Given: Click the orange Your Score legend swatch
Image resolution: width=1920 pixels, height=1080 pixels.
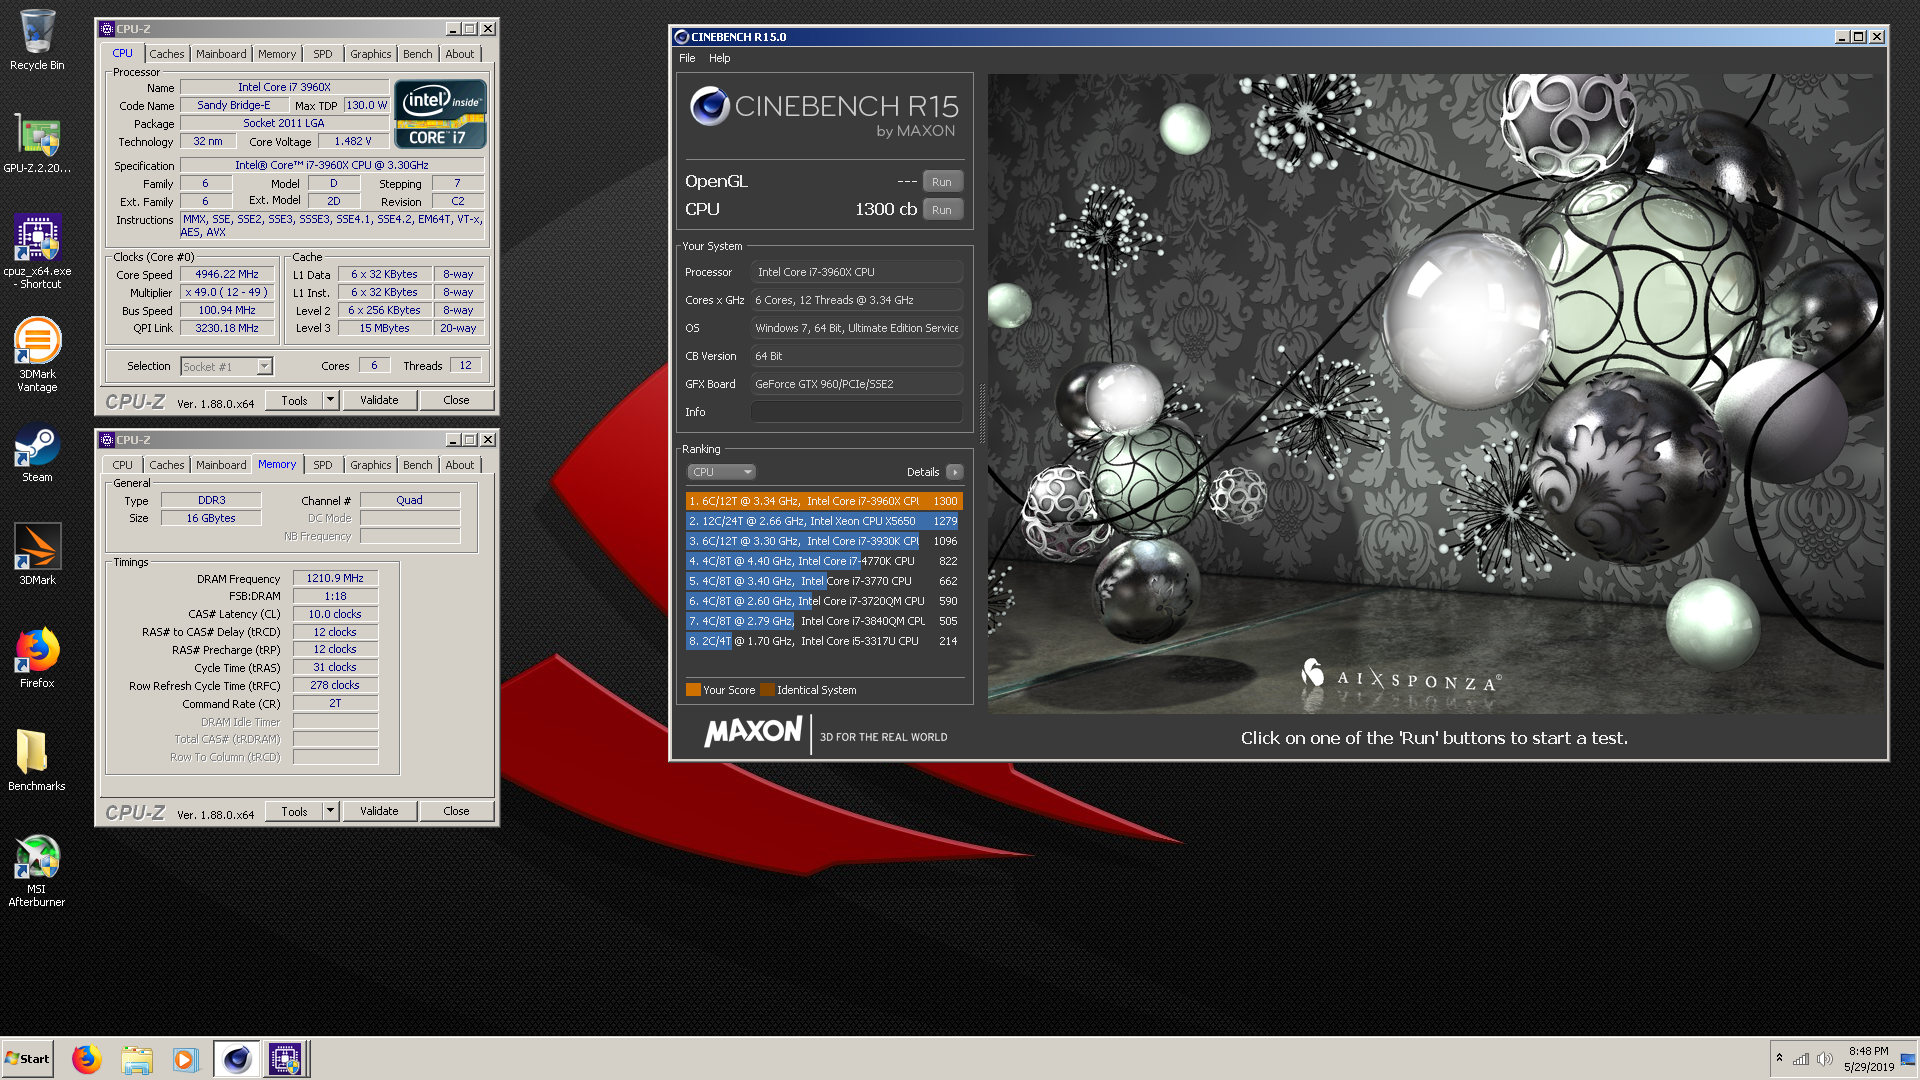Looking at the screenshot, I should pyautogui.click(x=693, y=690).
